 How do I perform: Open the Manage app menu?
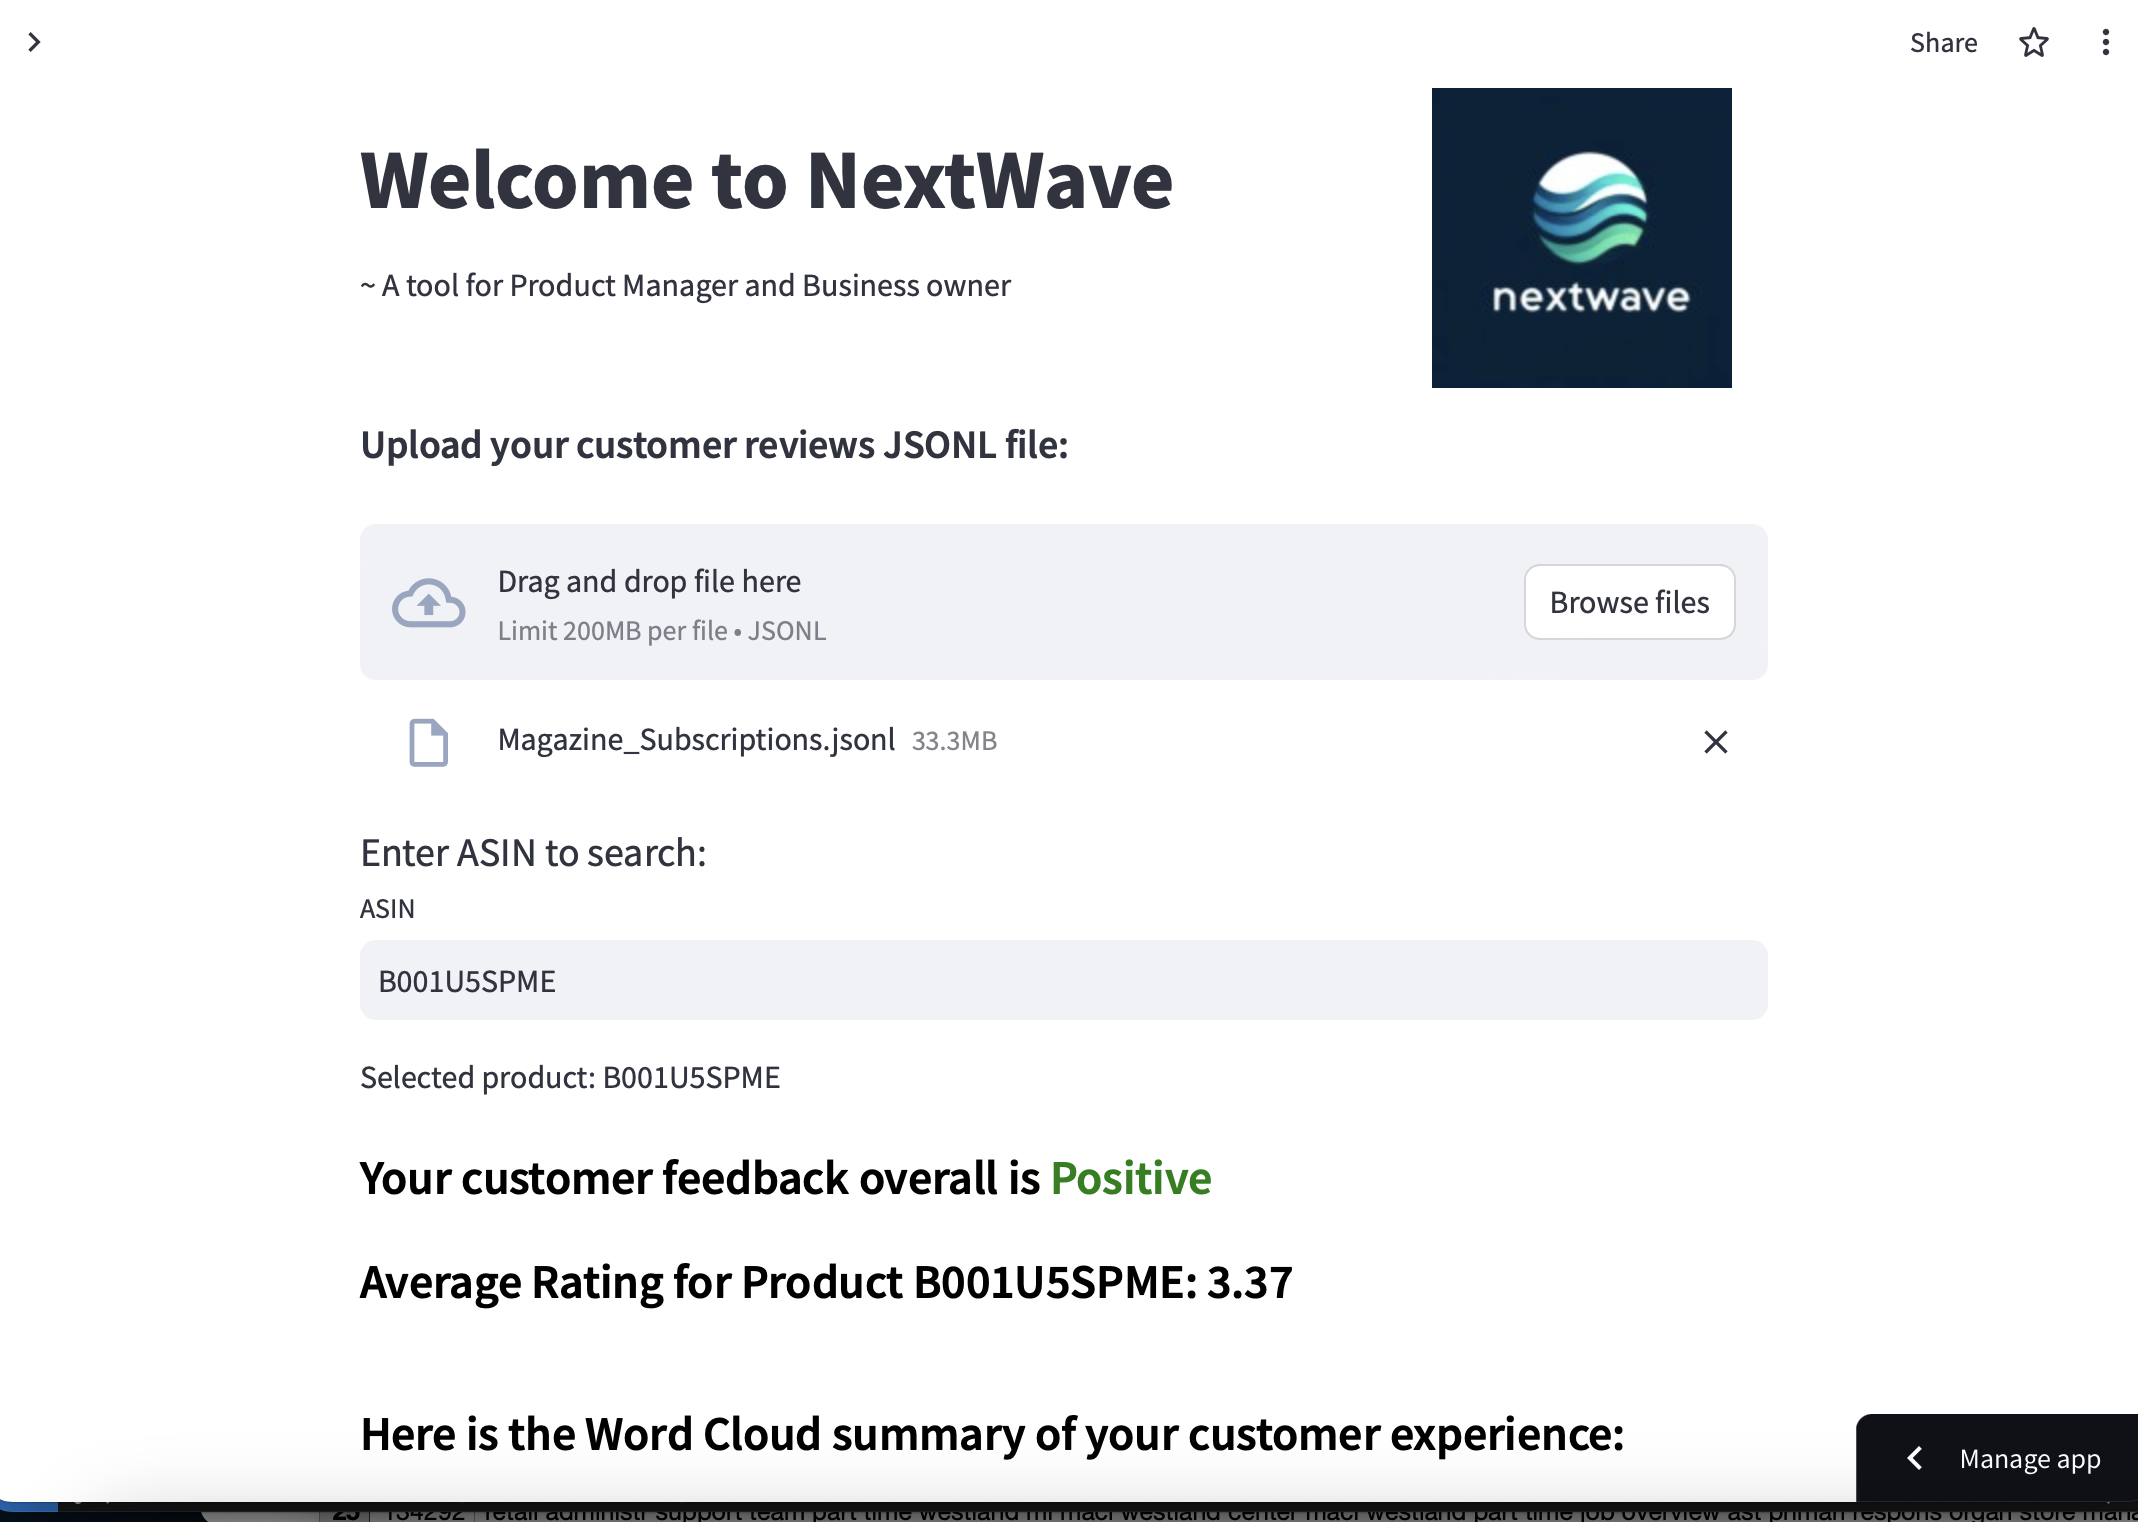[2029, 1460]
